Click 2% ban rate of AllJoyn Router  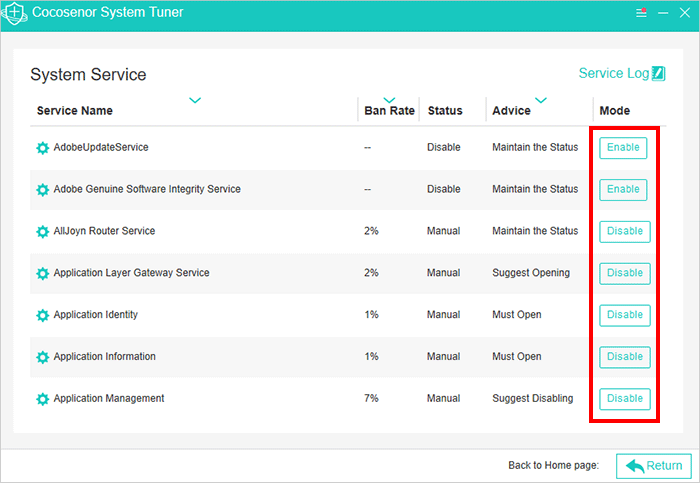[x=371, y=231]
